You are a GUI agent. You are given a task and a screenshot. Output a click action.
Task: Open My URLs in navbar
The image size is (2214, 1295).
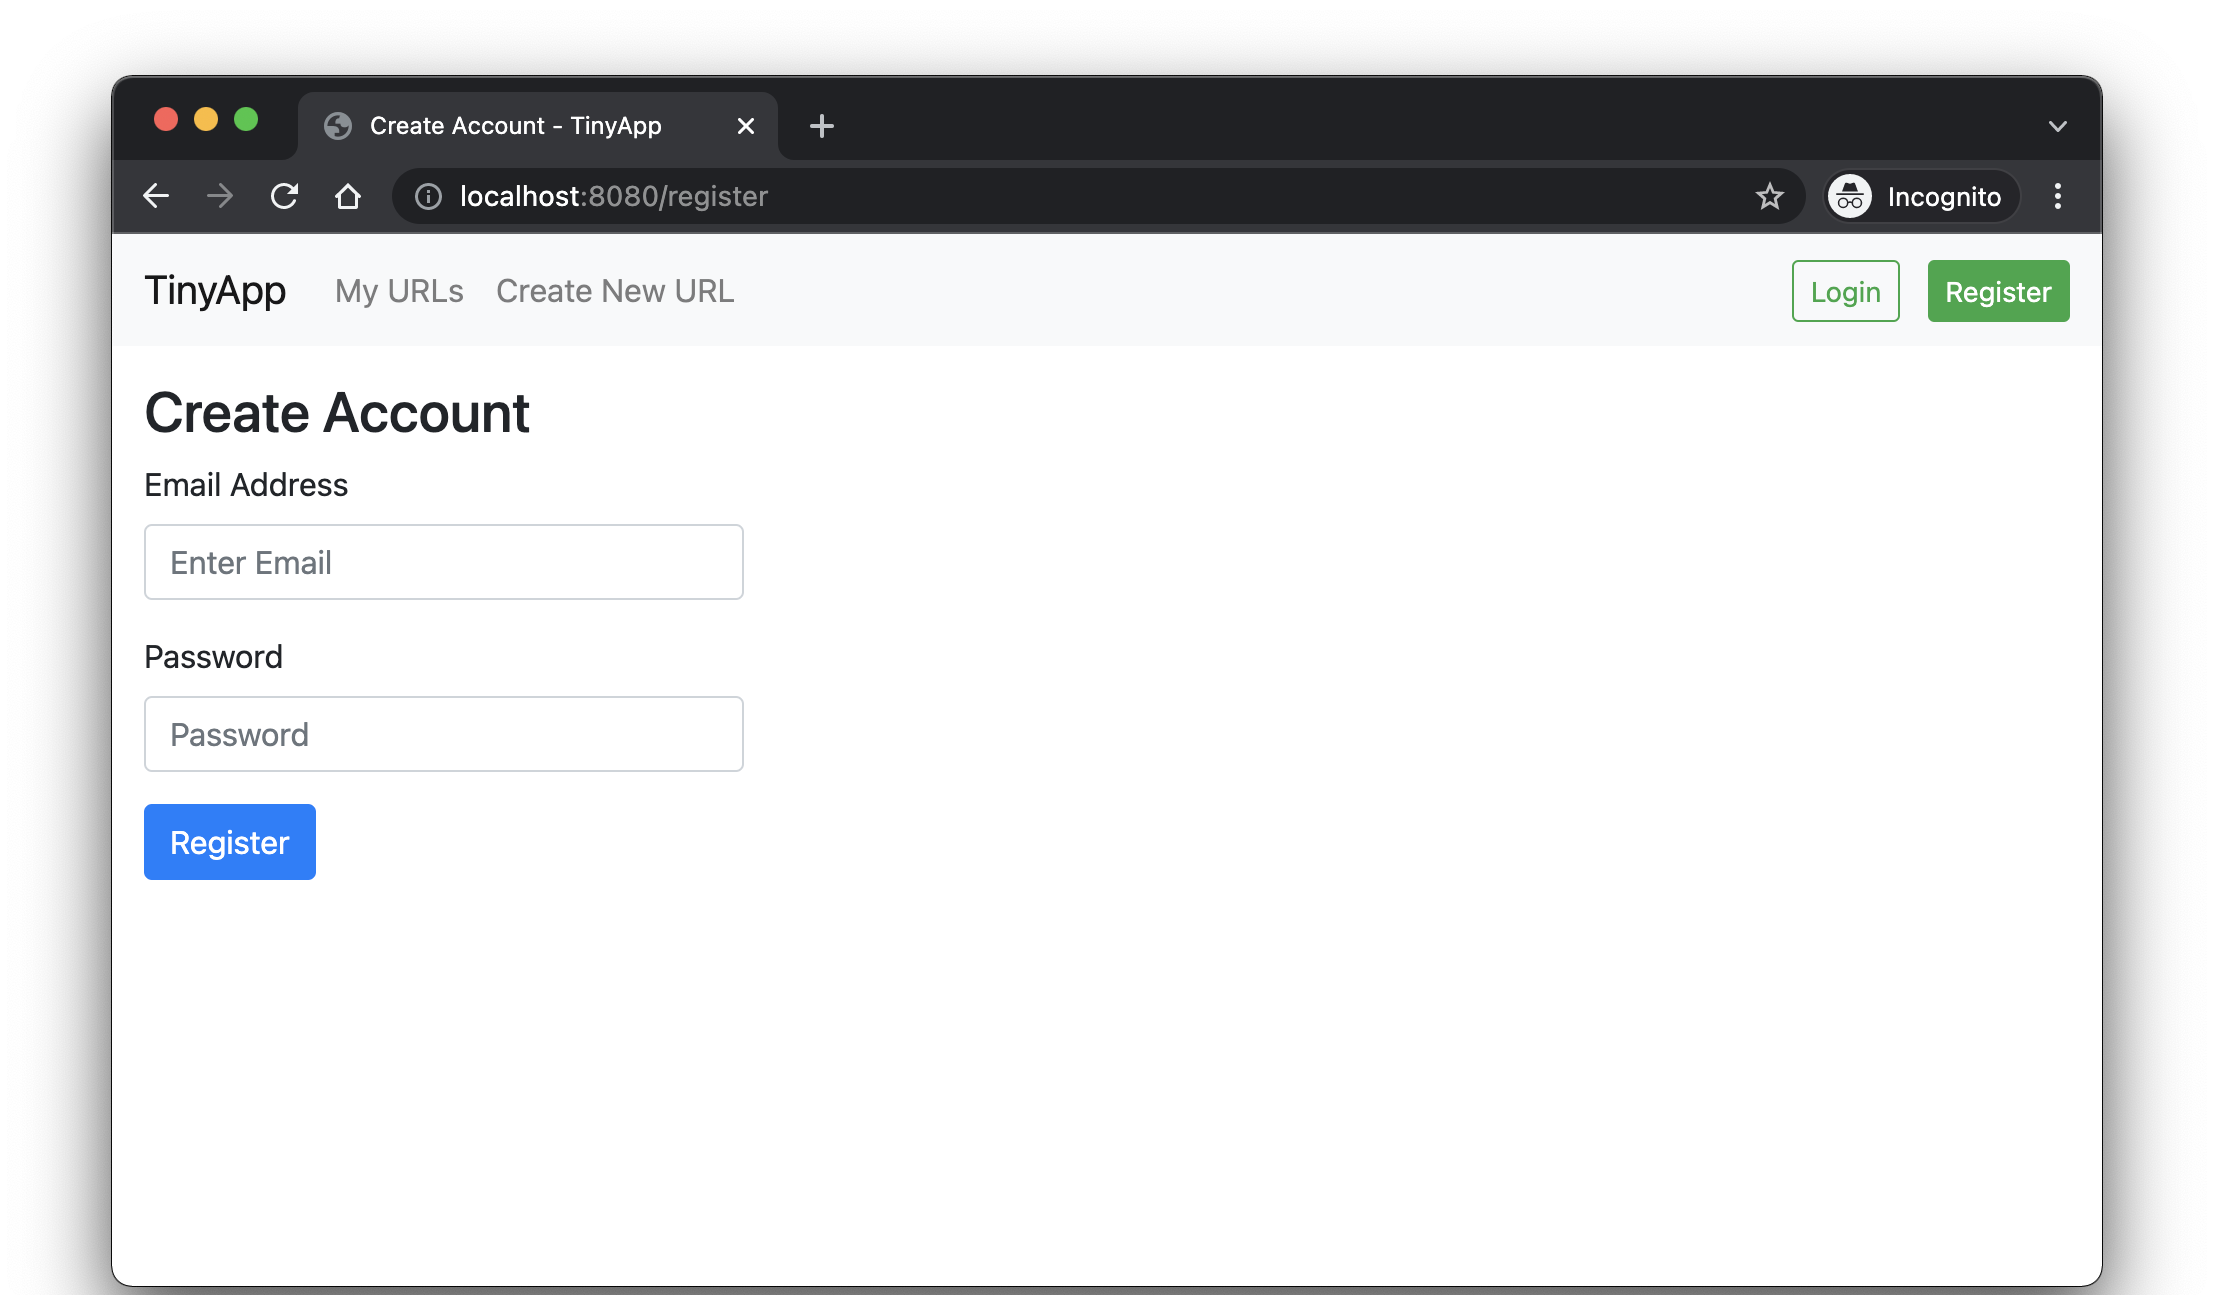click(399, 291)
